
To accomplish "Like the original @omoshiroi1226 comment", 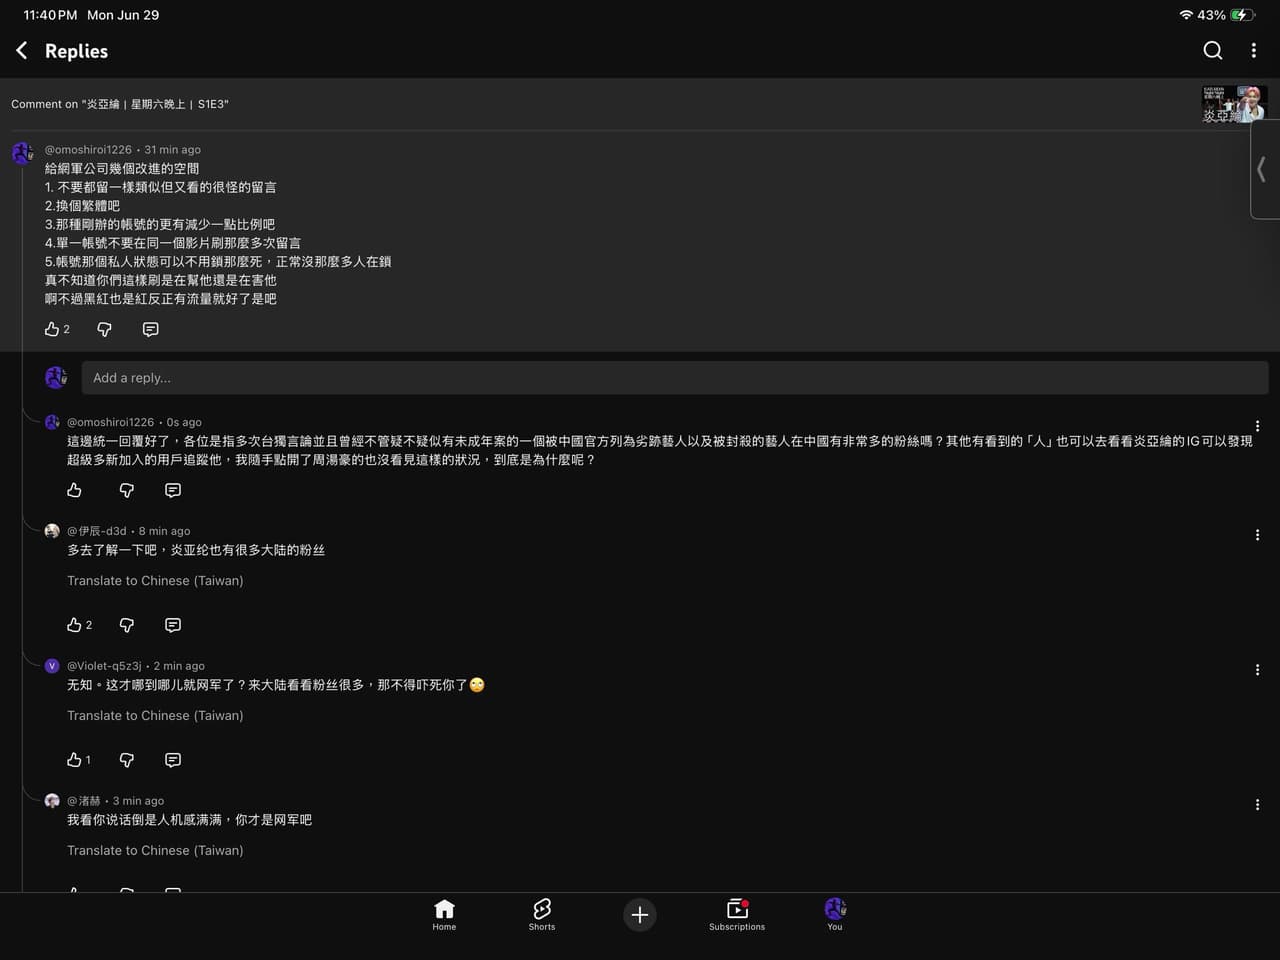I will [x=52, y=329].
